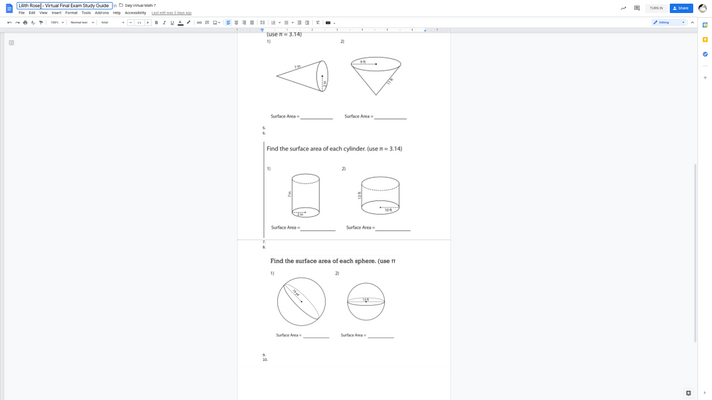Open line spacing options
The image size is (712, 400).
[x=262, y=23]
